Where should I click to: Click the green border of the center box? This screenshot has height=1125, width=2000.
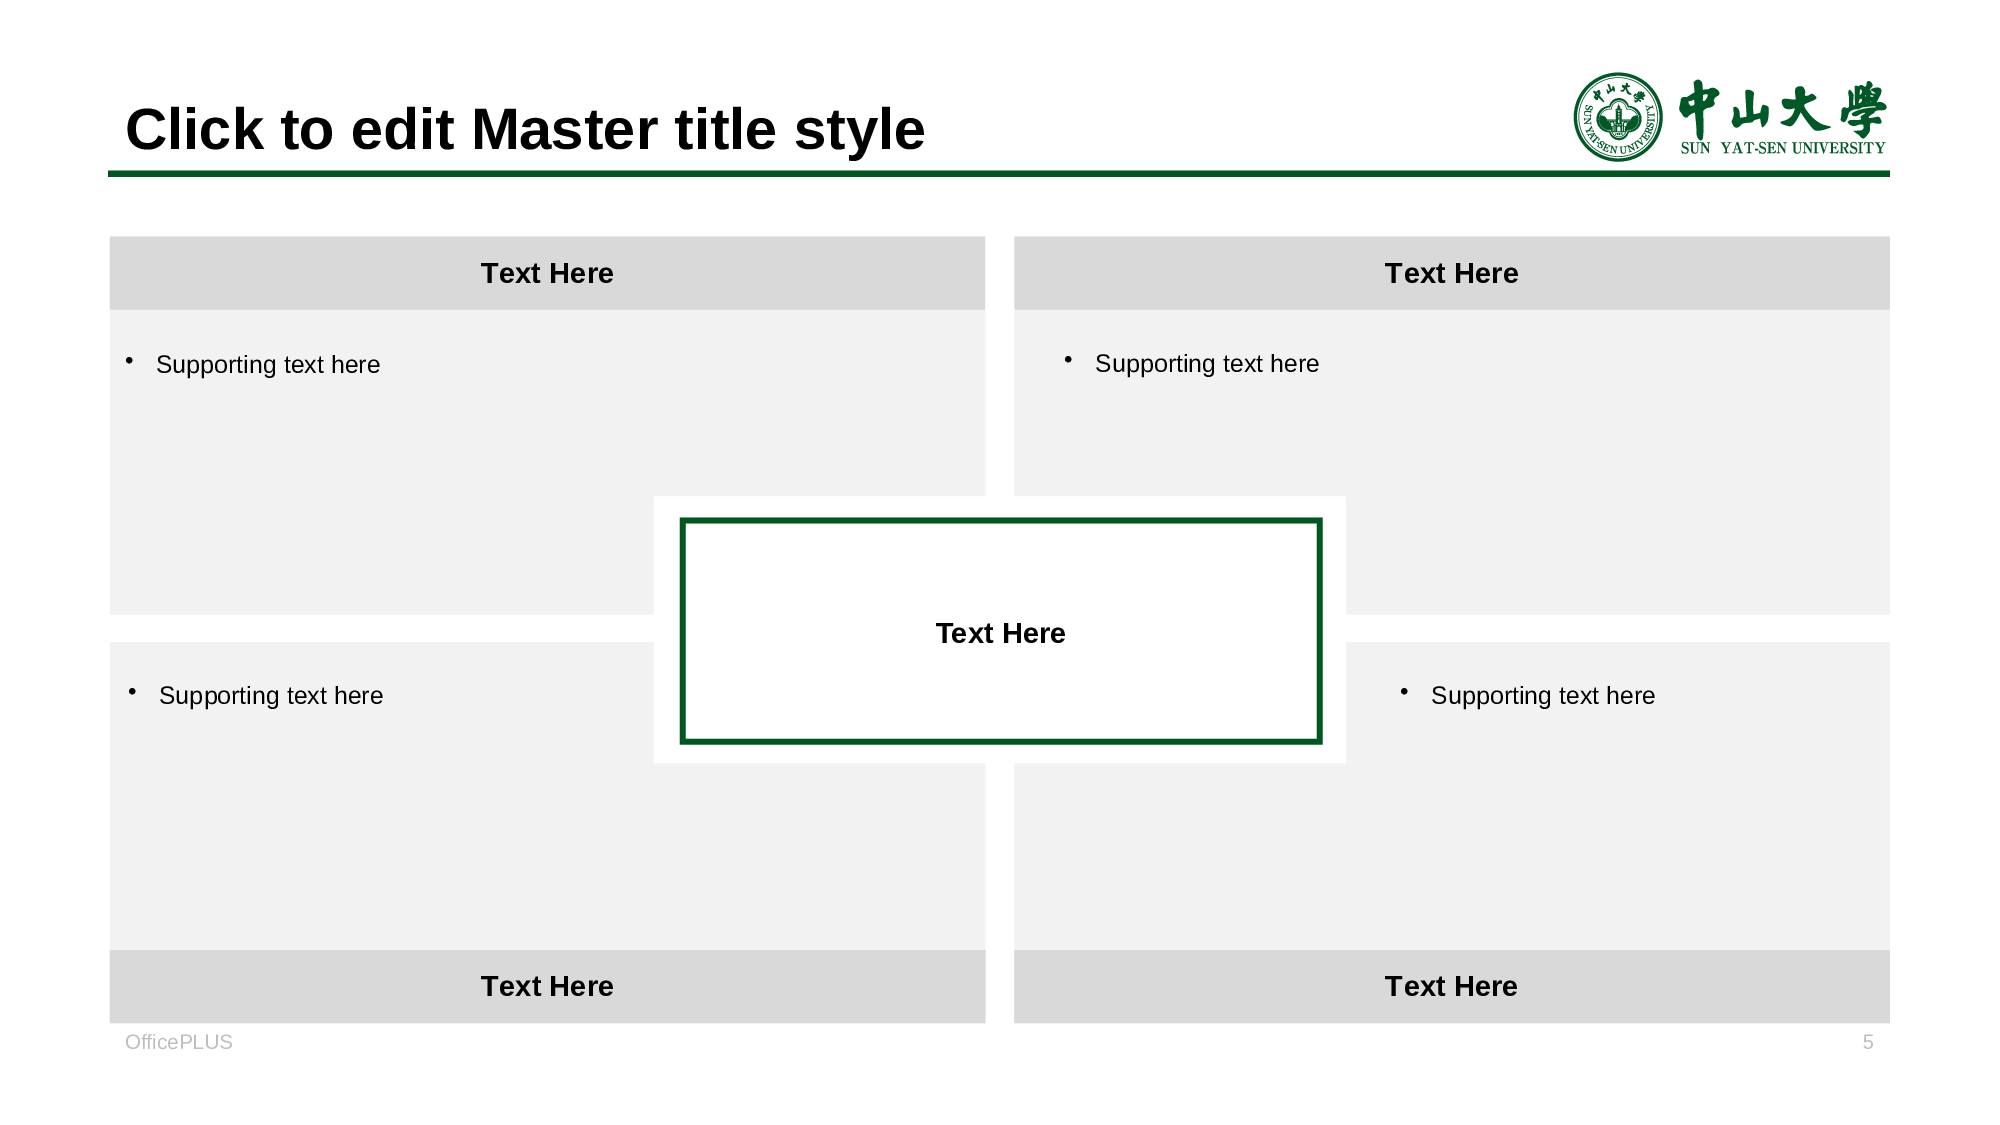pyautogui.click(x=1000, y=521)
